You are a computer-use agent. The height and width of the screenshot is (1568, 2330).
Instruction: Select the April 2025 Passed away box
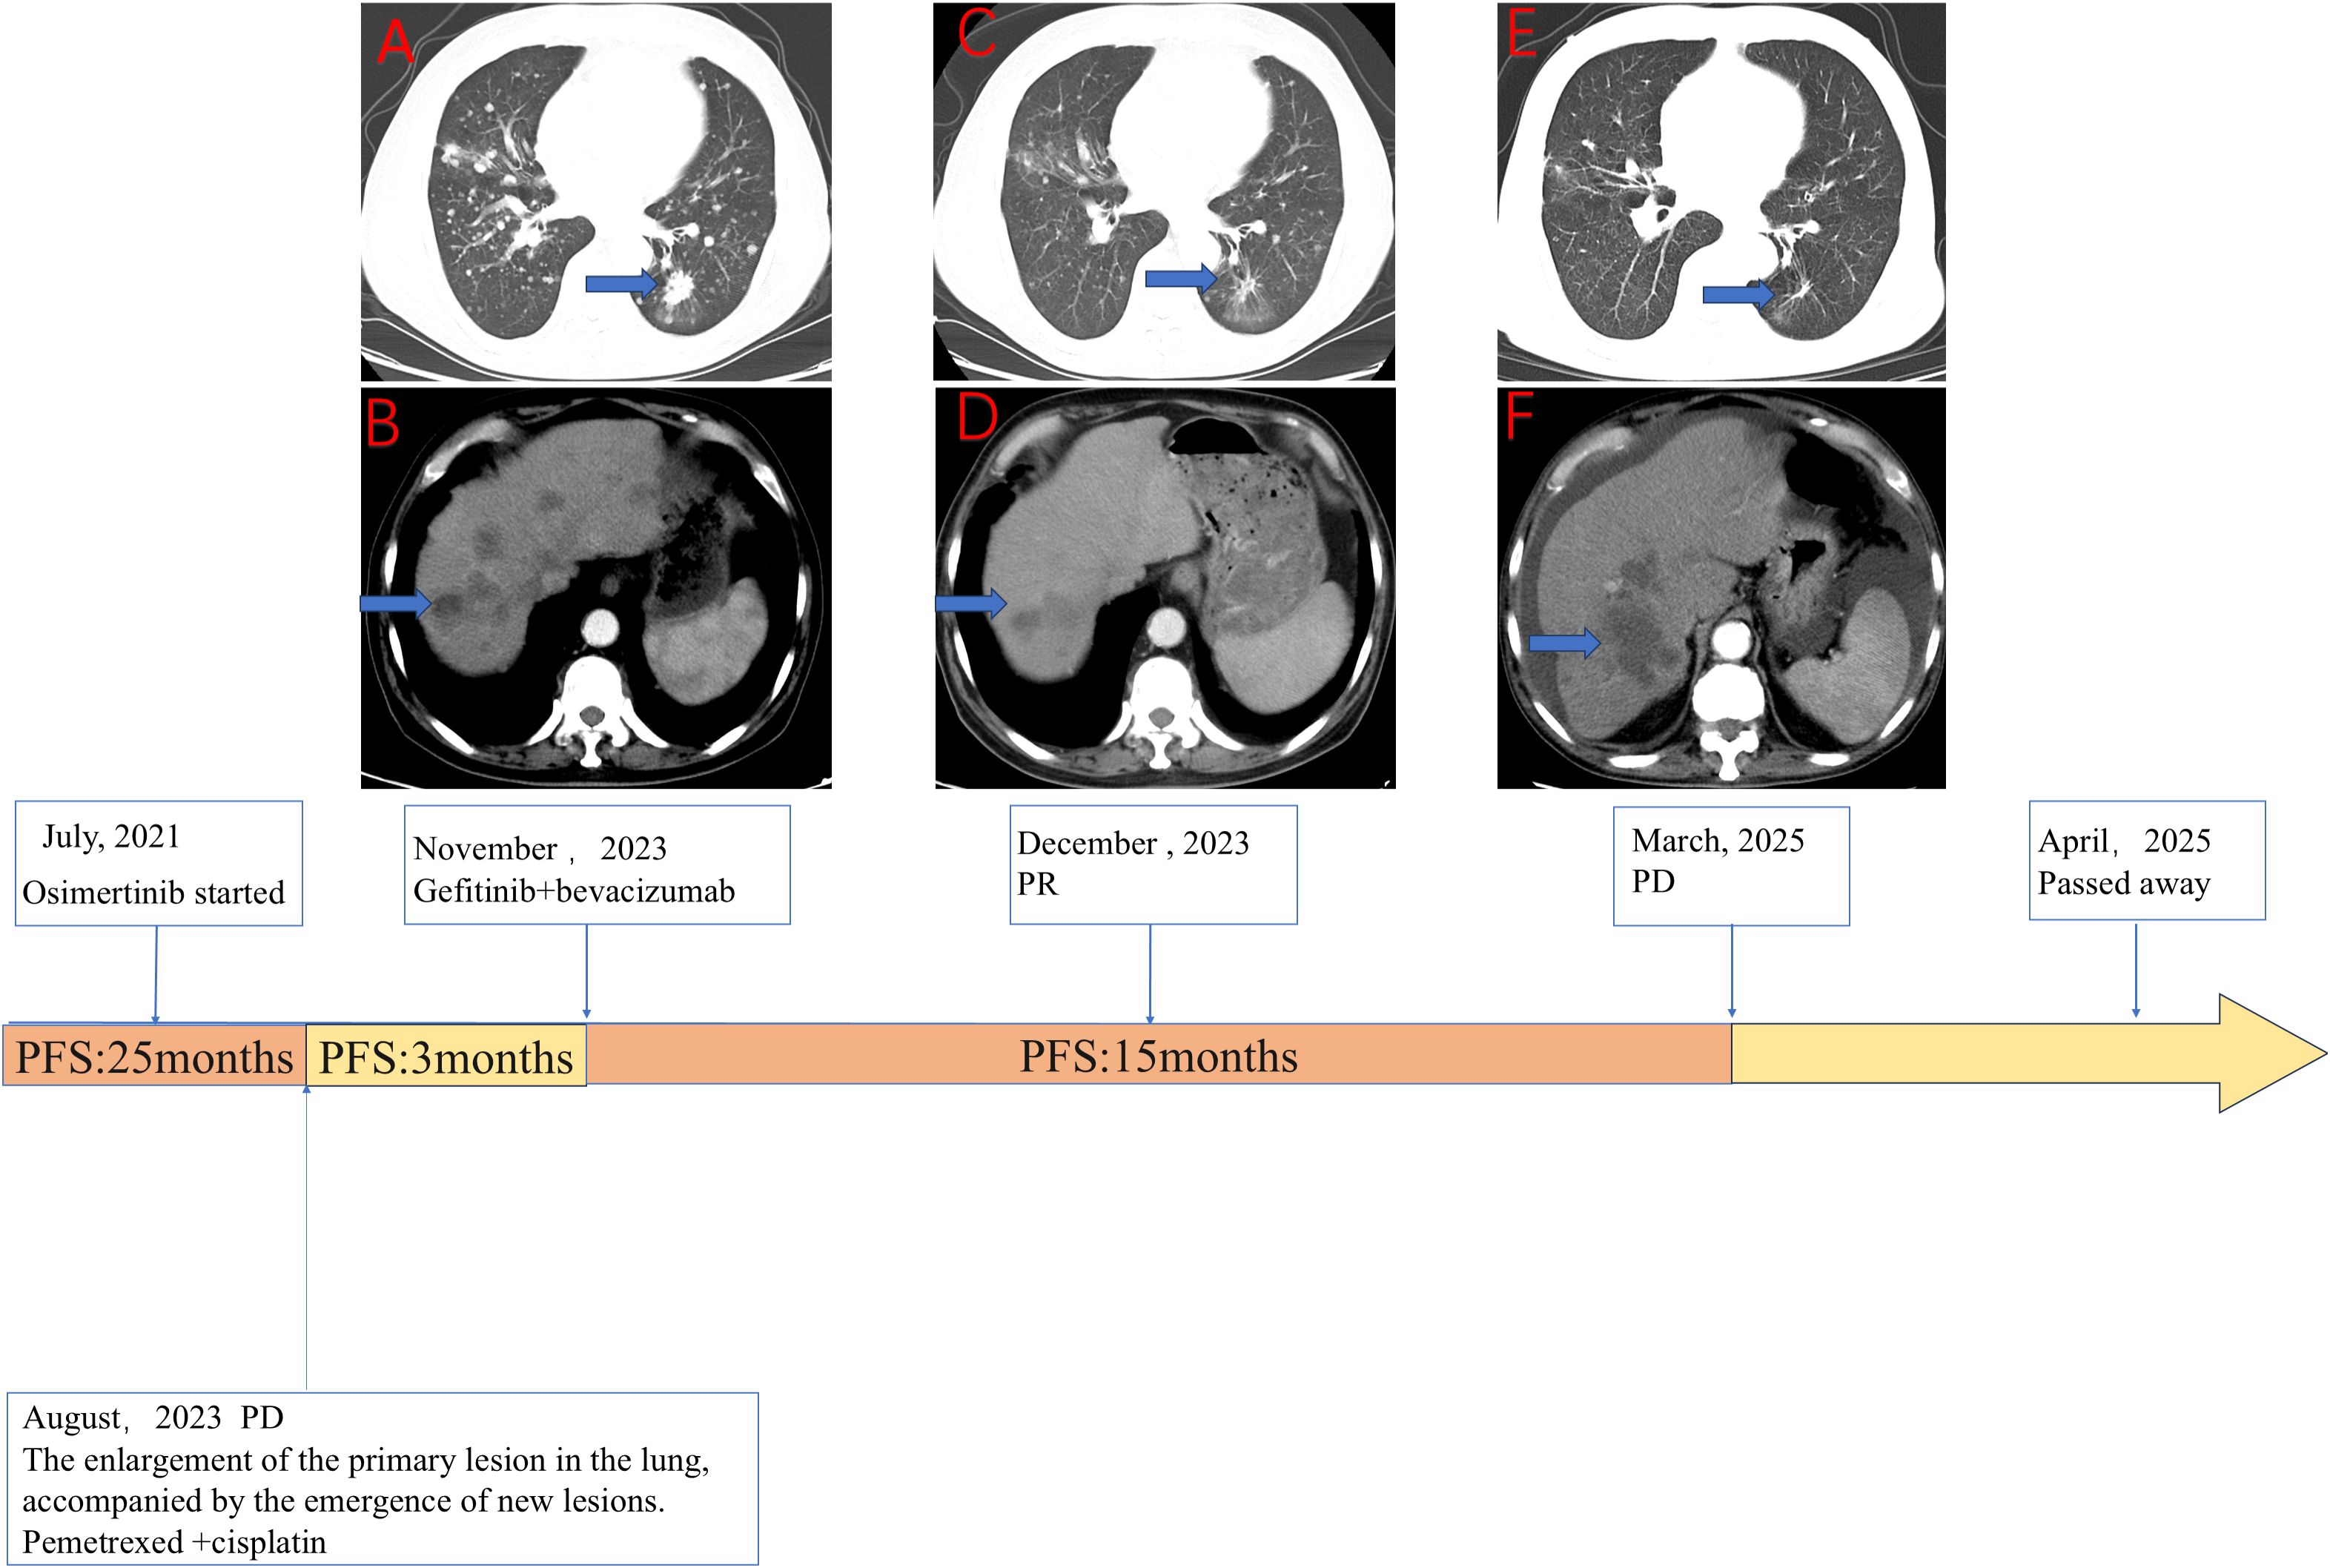pyautogui.click(x=2146, y=860)
